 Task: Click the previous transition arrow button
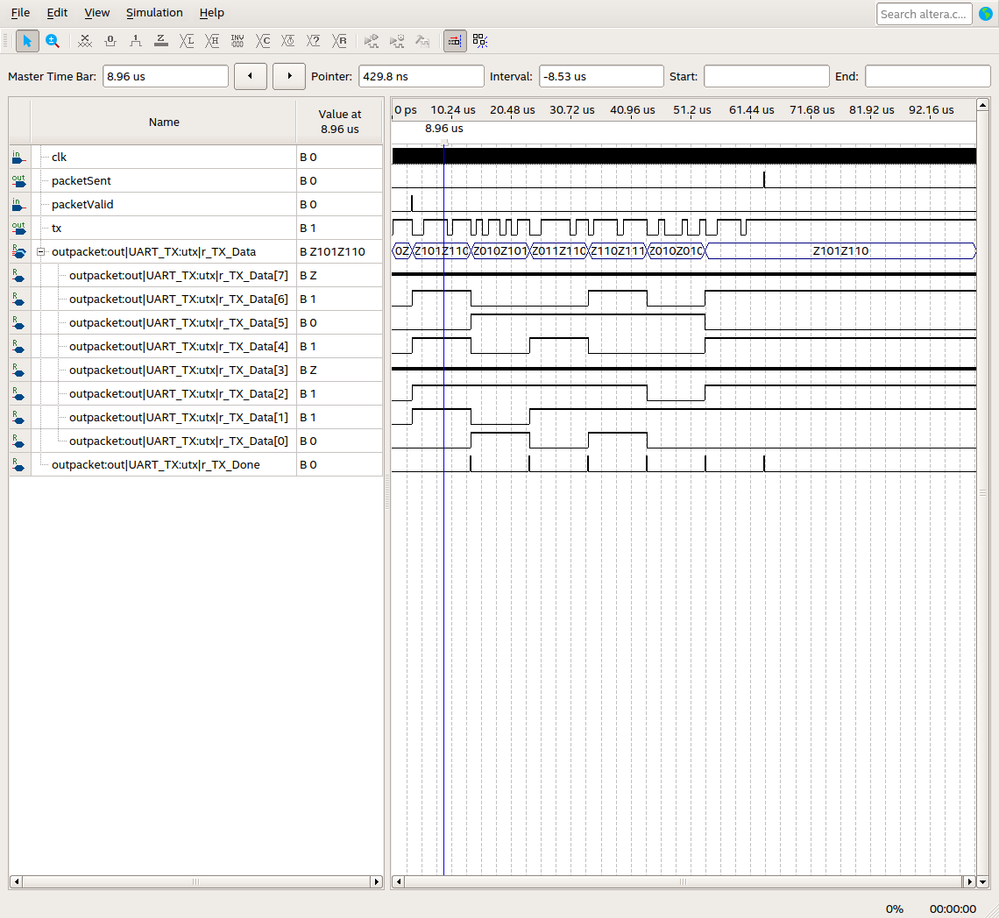click(x=249, y=76)
